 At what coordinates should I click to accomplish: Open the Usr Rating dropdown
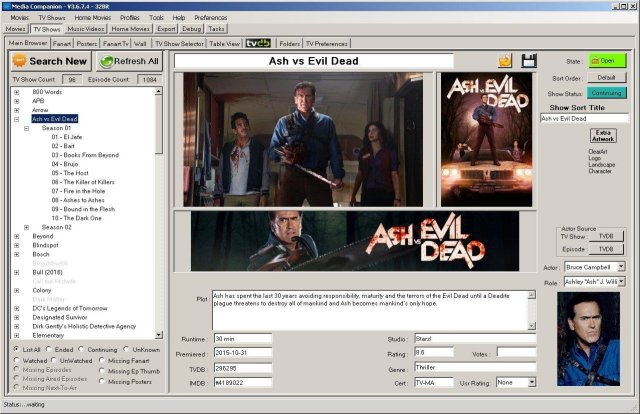pos(531,383)
